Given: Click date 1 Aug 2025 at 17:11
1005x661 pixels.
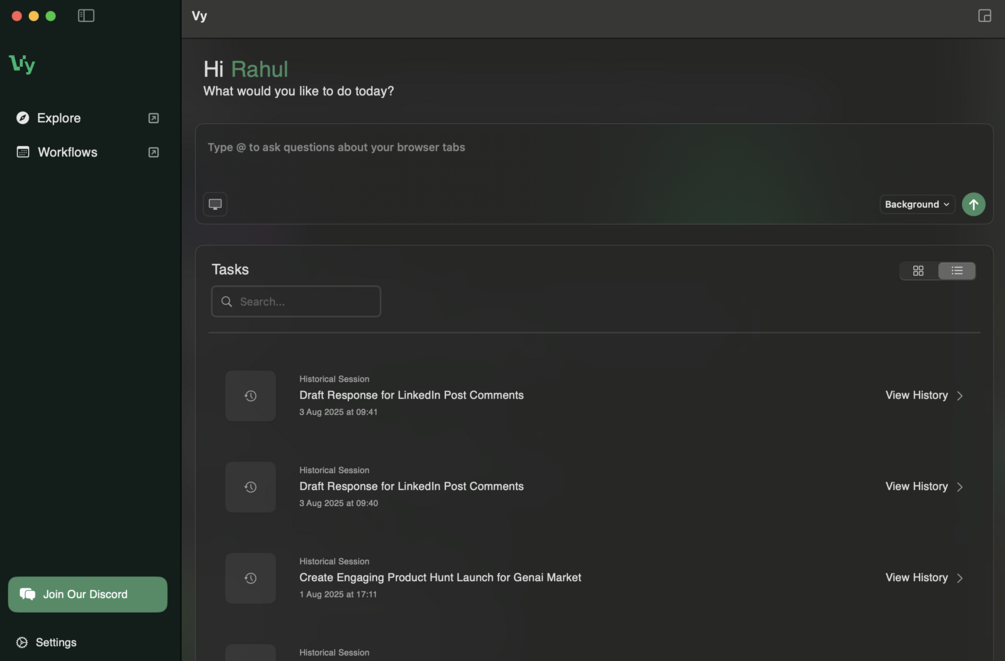Looking at the screenshot, I should (x=338, y=594).
